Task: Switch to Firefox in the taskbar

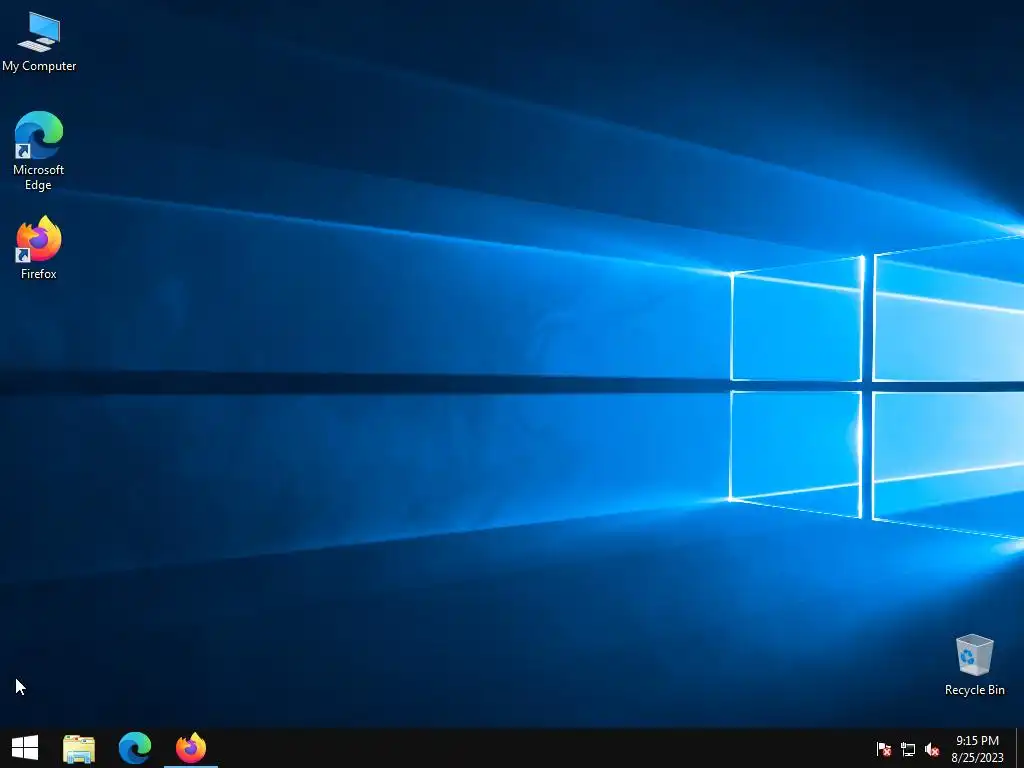Action: pos(191,748)
